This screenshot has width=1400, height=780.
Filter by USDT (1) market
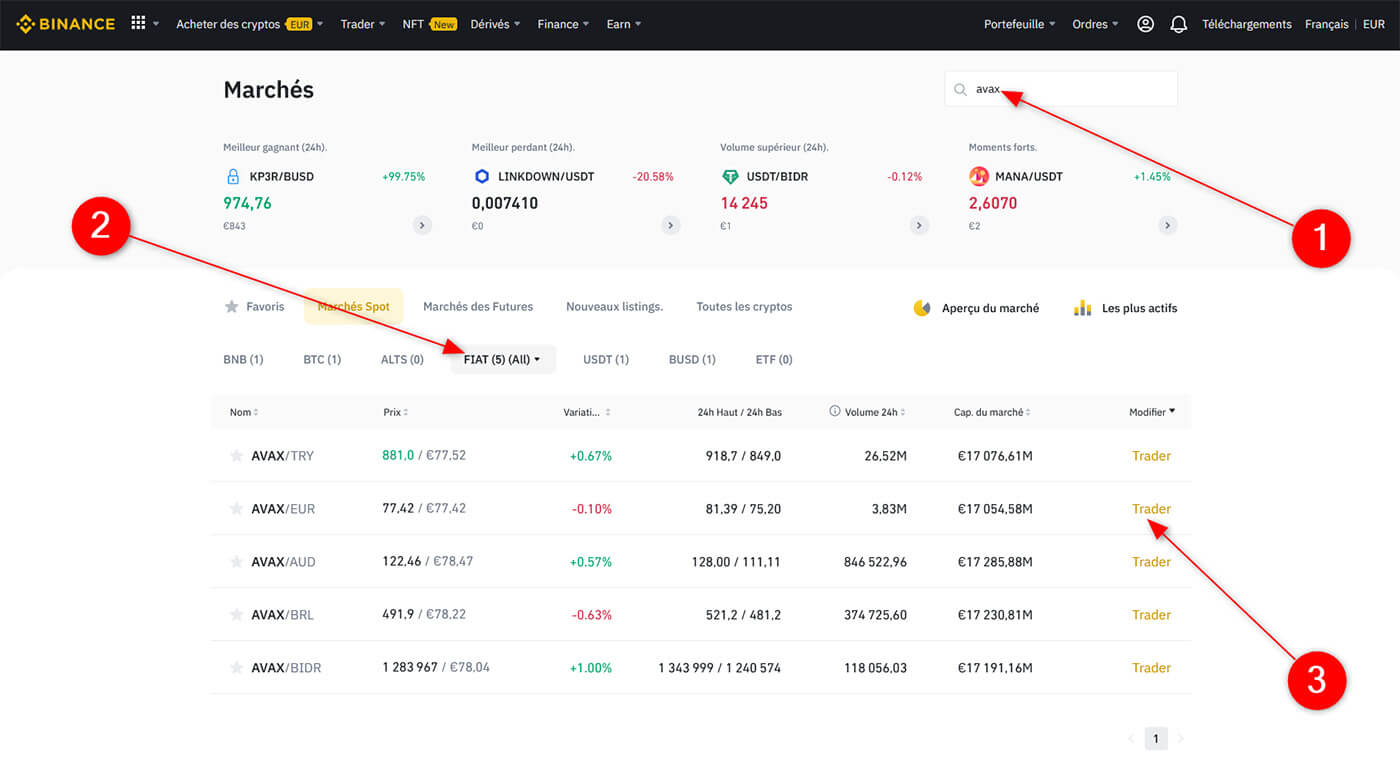[606, 359]
